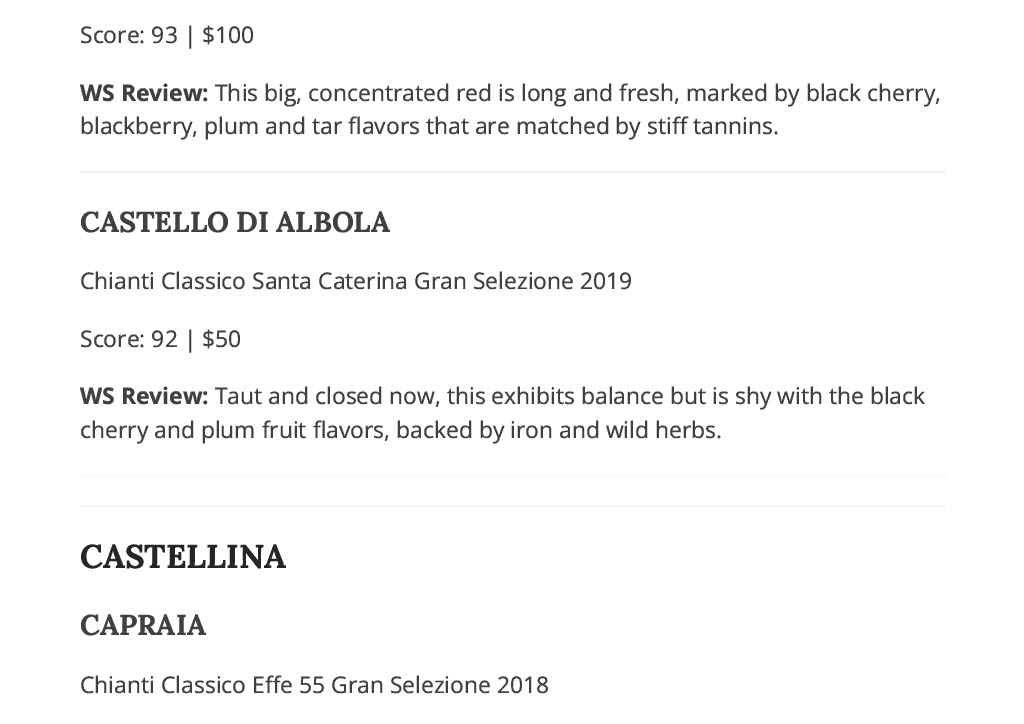The height and width of the screenshot is (724, 1024).
Task: Click the Capraia producer heading
Action: coord(142,625)
